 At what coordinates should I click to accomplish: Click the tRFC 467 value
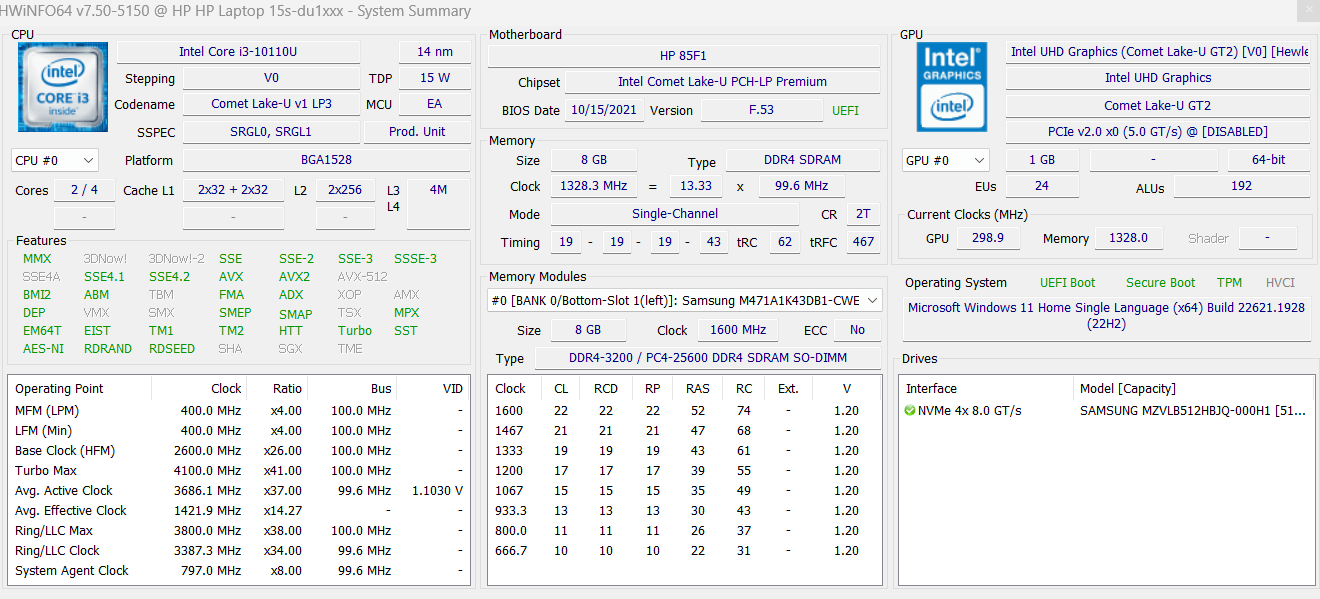pos(863,242)
